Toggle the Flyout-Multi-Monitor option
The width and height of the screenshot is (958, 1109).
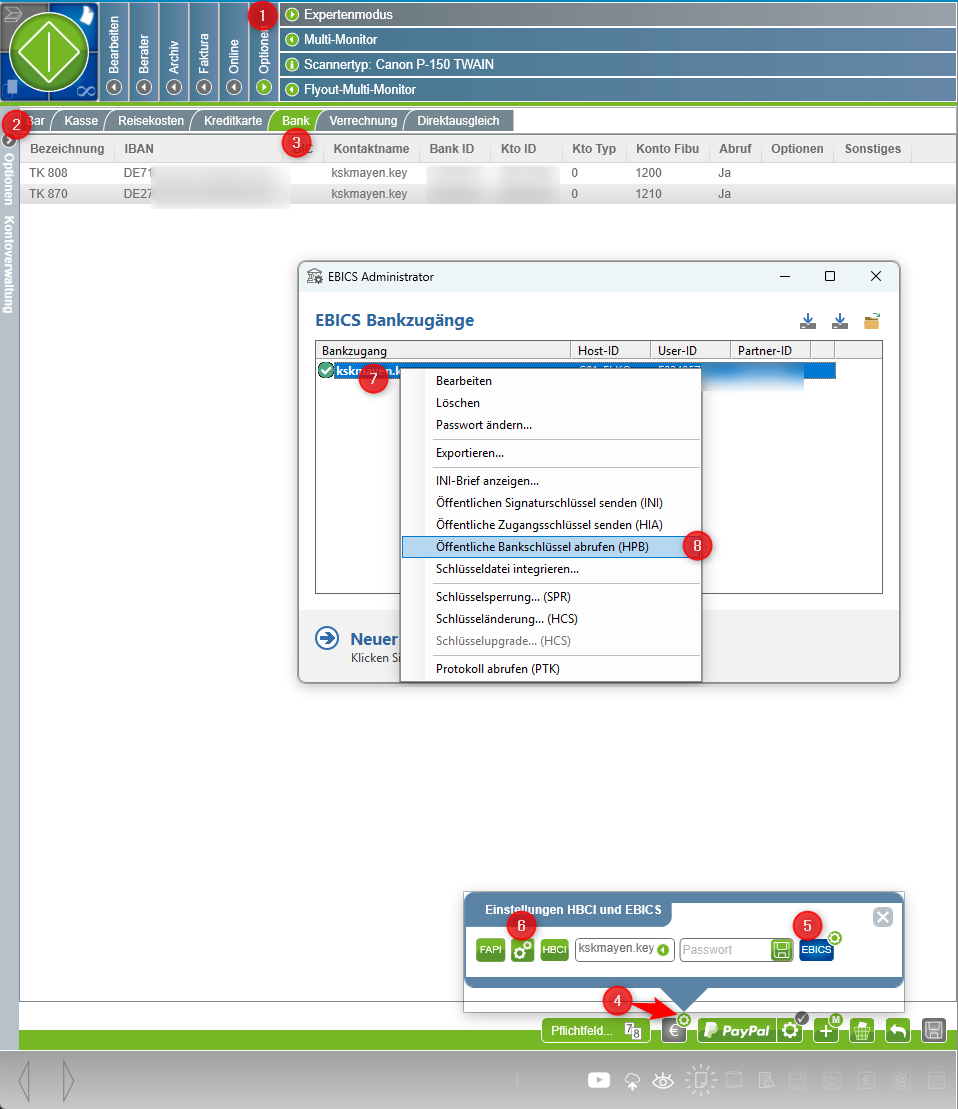292,89
